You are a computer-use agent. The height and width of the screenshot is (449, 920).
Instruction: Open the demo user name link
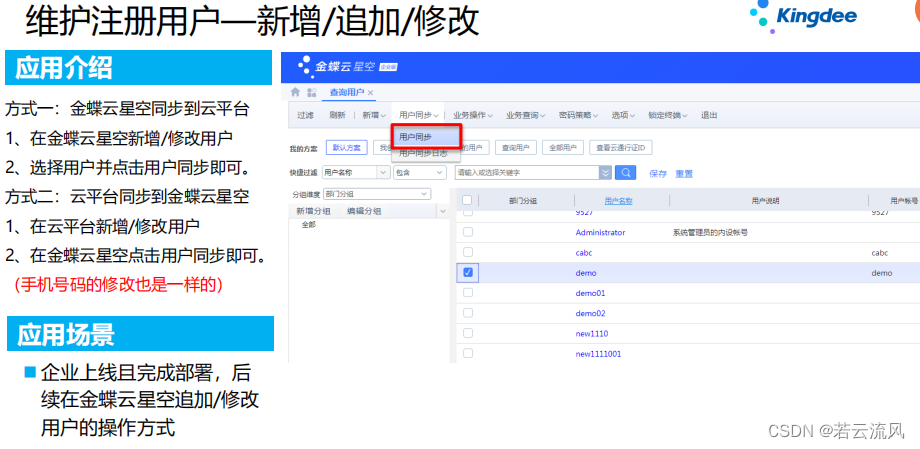[586, 273]
